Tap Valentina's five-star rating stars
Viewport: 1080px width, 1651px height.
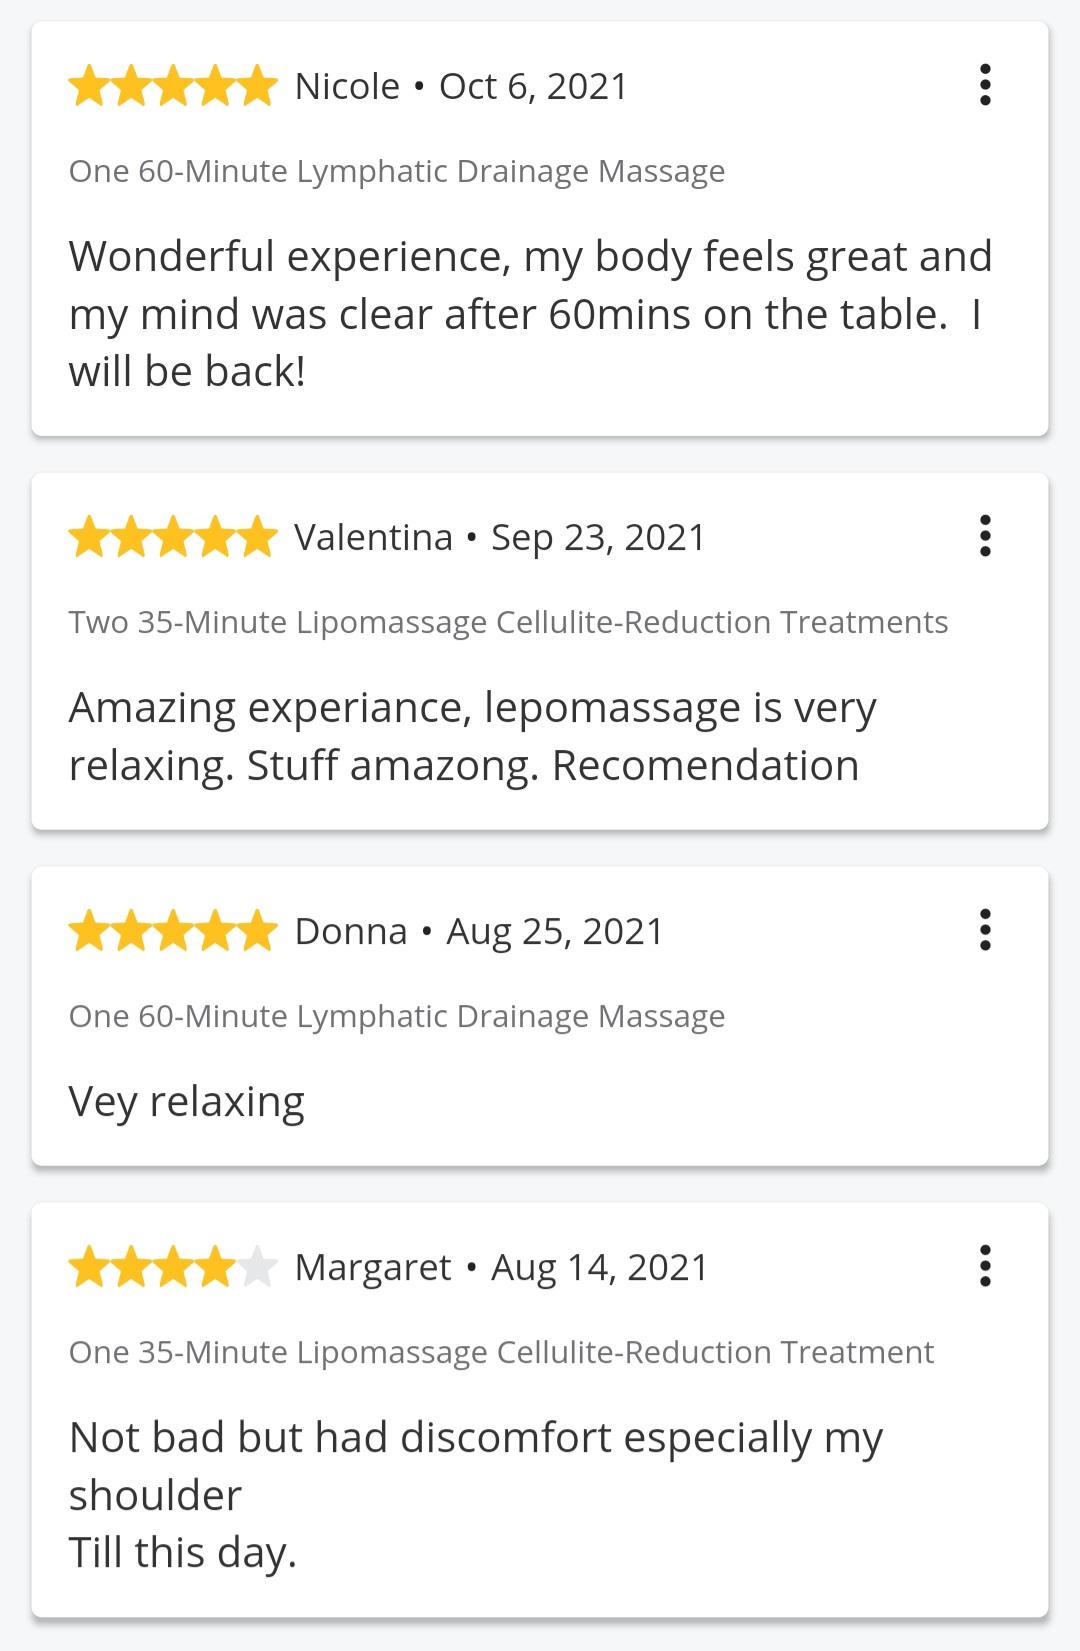173,537
